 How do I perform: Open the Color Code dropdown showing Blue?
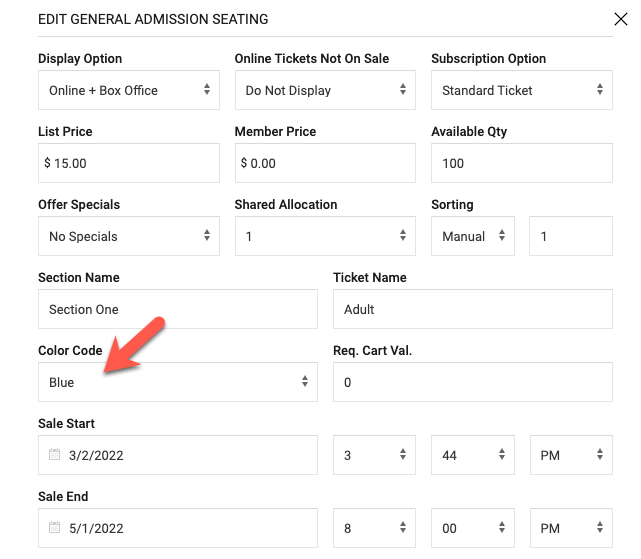pyautogui.click(x=178, y=382)
